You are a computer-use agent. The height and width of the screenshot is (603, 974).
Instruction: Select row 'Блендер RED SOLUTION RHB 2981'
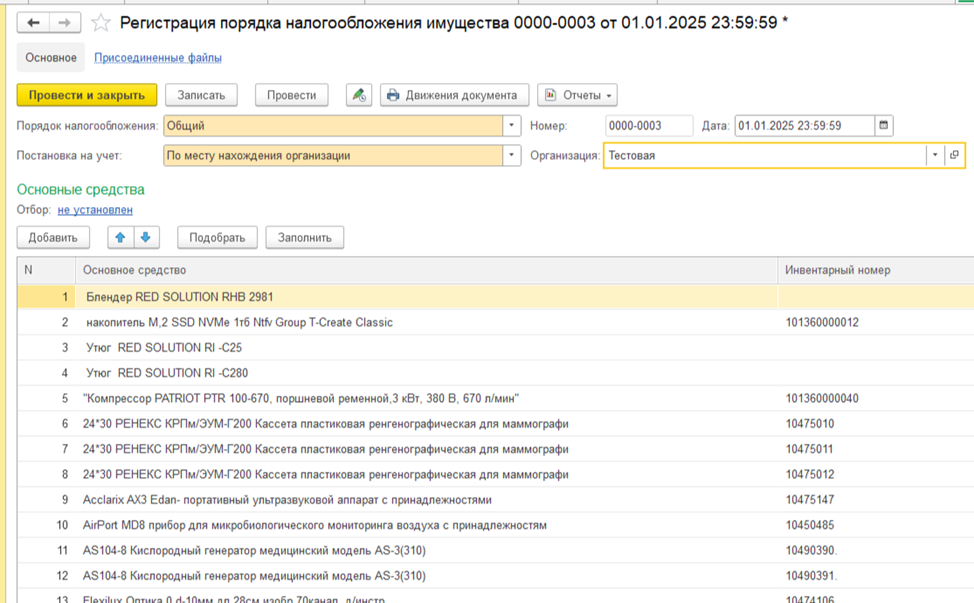pos(496,297)
